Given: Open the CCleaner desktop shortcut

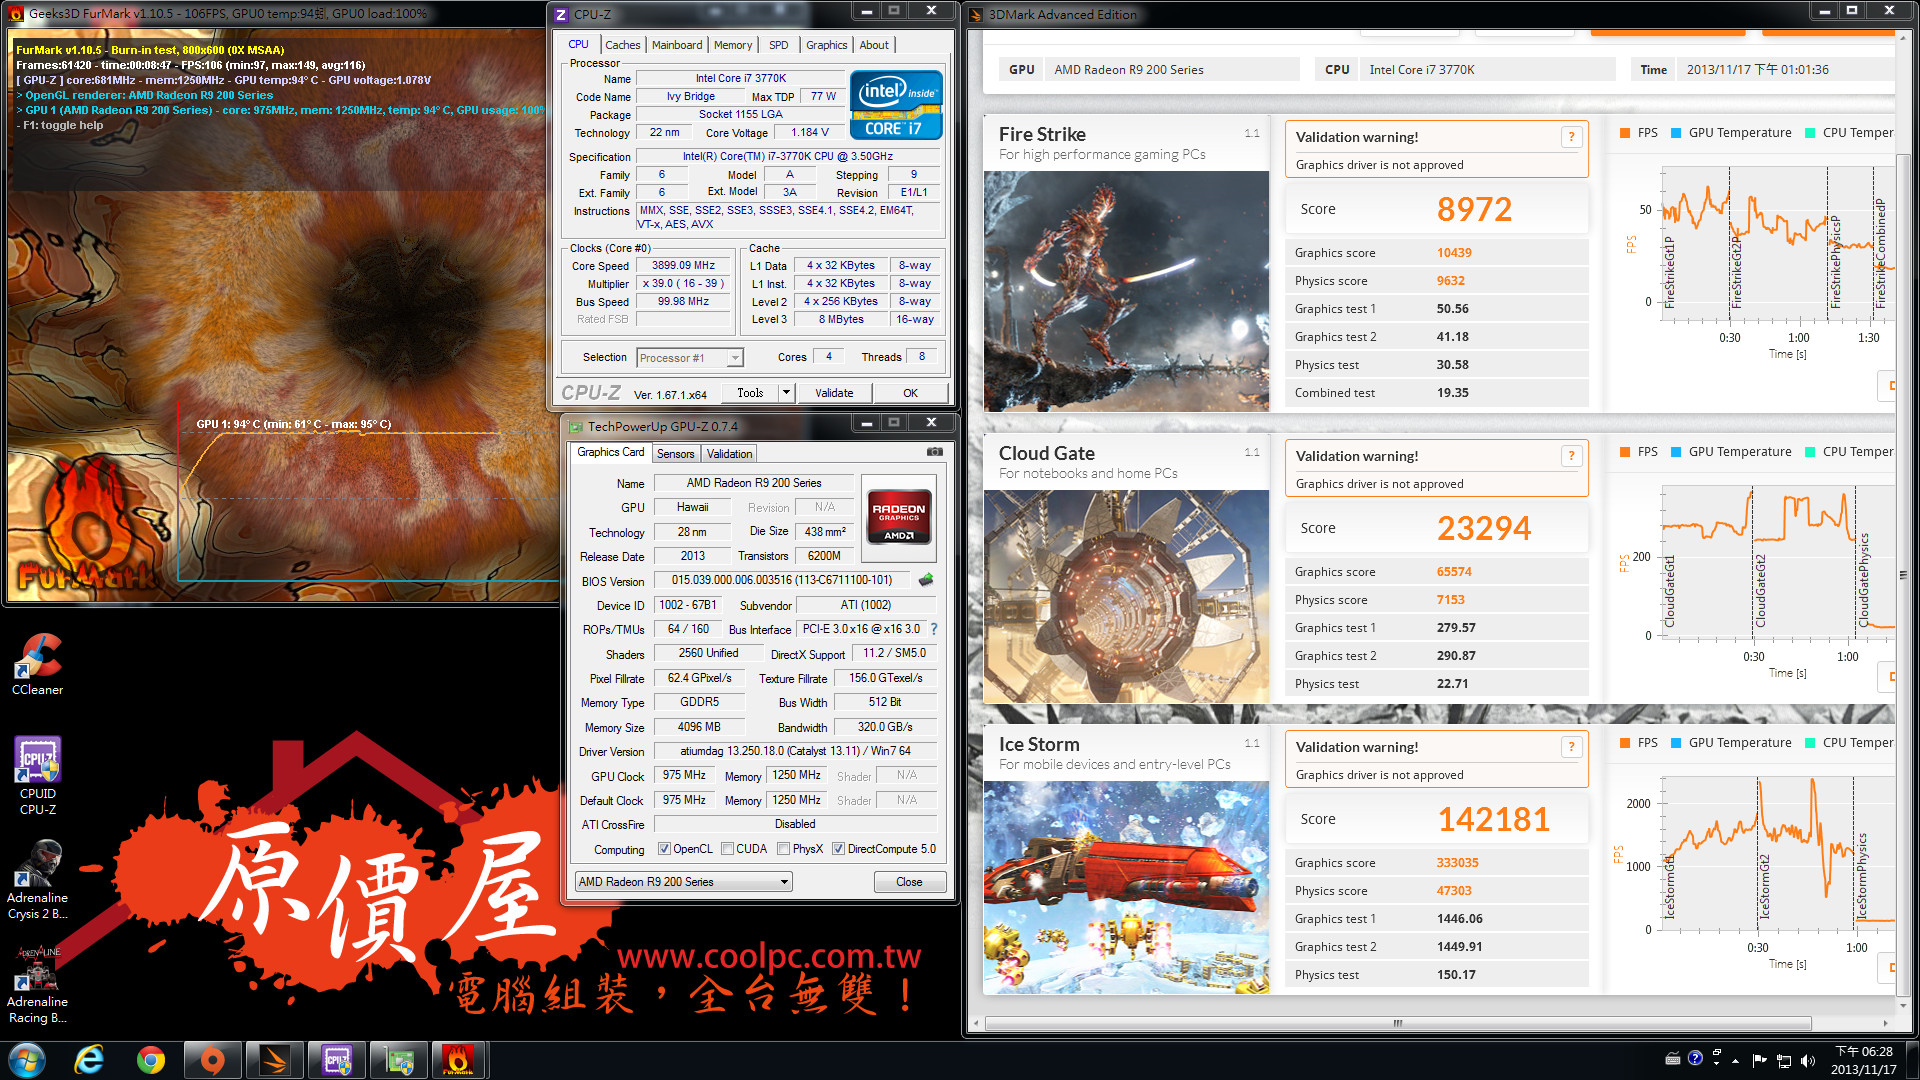Looking at the screenshot, I should tap(37, 665).
